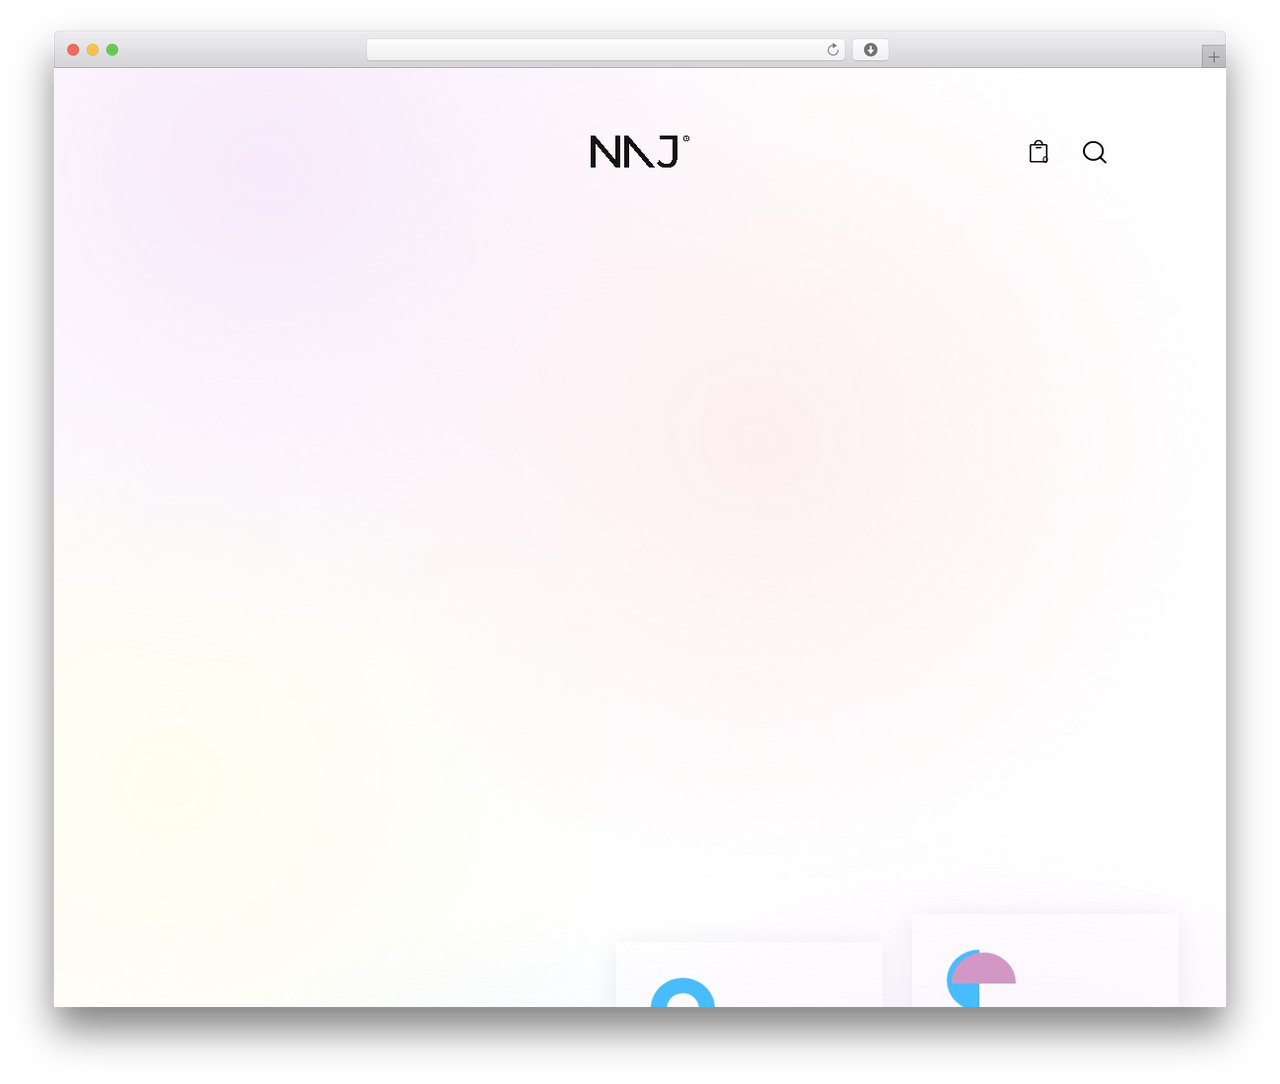Screen dimensions: 1280x1084
Task: Click the NNJ logo in the header
Action: click(x=639, y=152)
